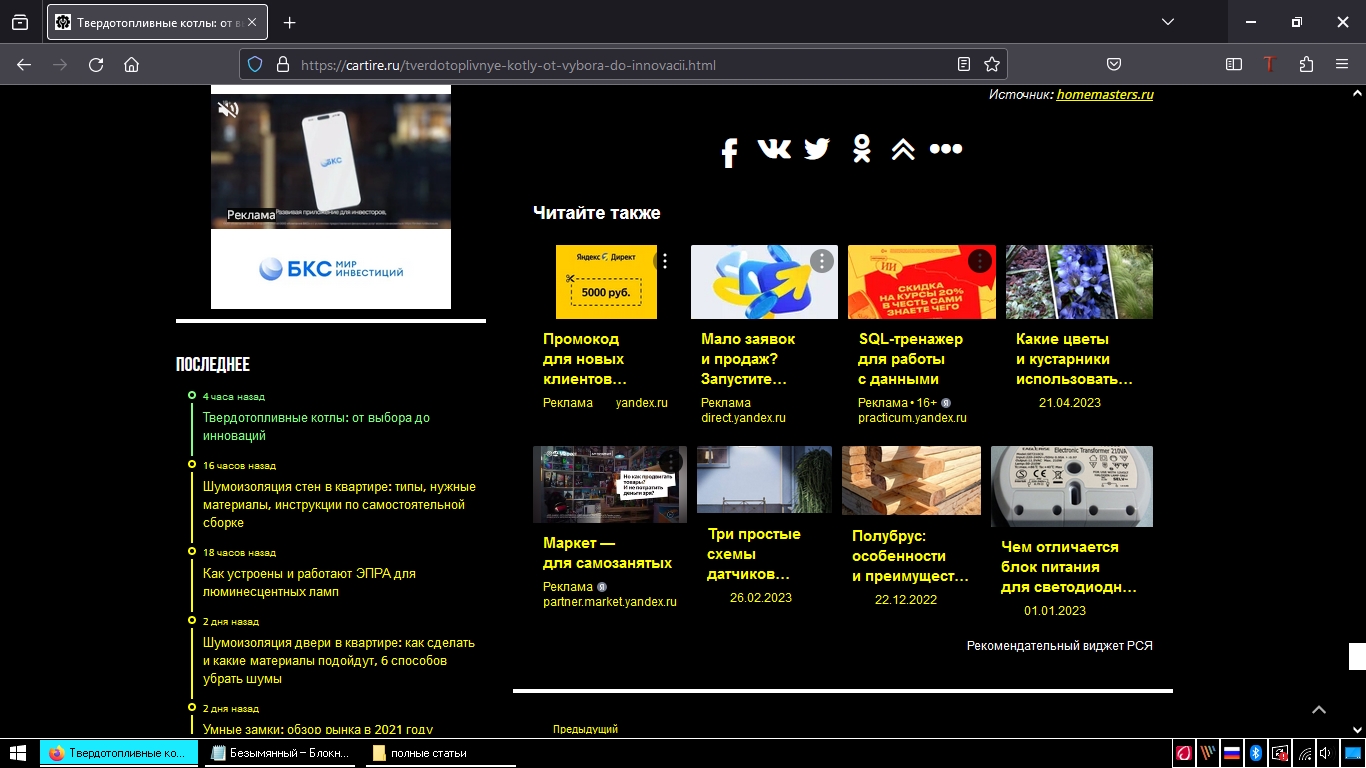Open Маркет — для самозанятых ad link

(x=607, y=553)
